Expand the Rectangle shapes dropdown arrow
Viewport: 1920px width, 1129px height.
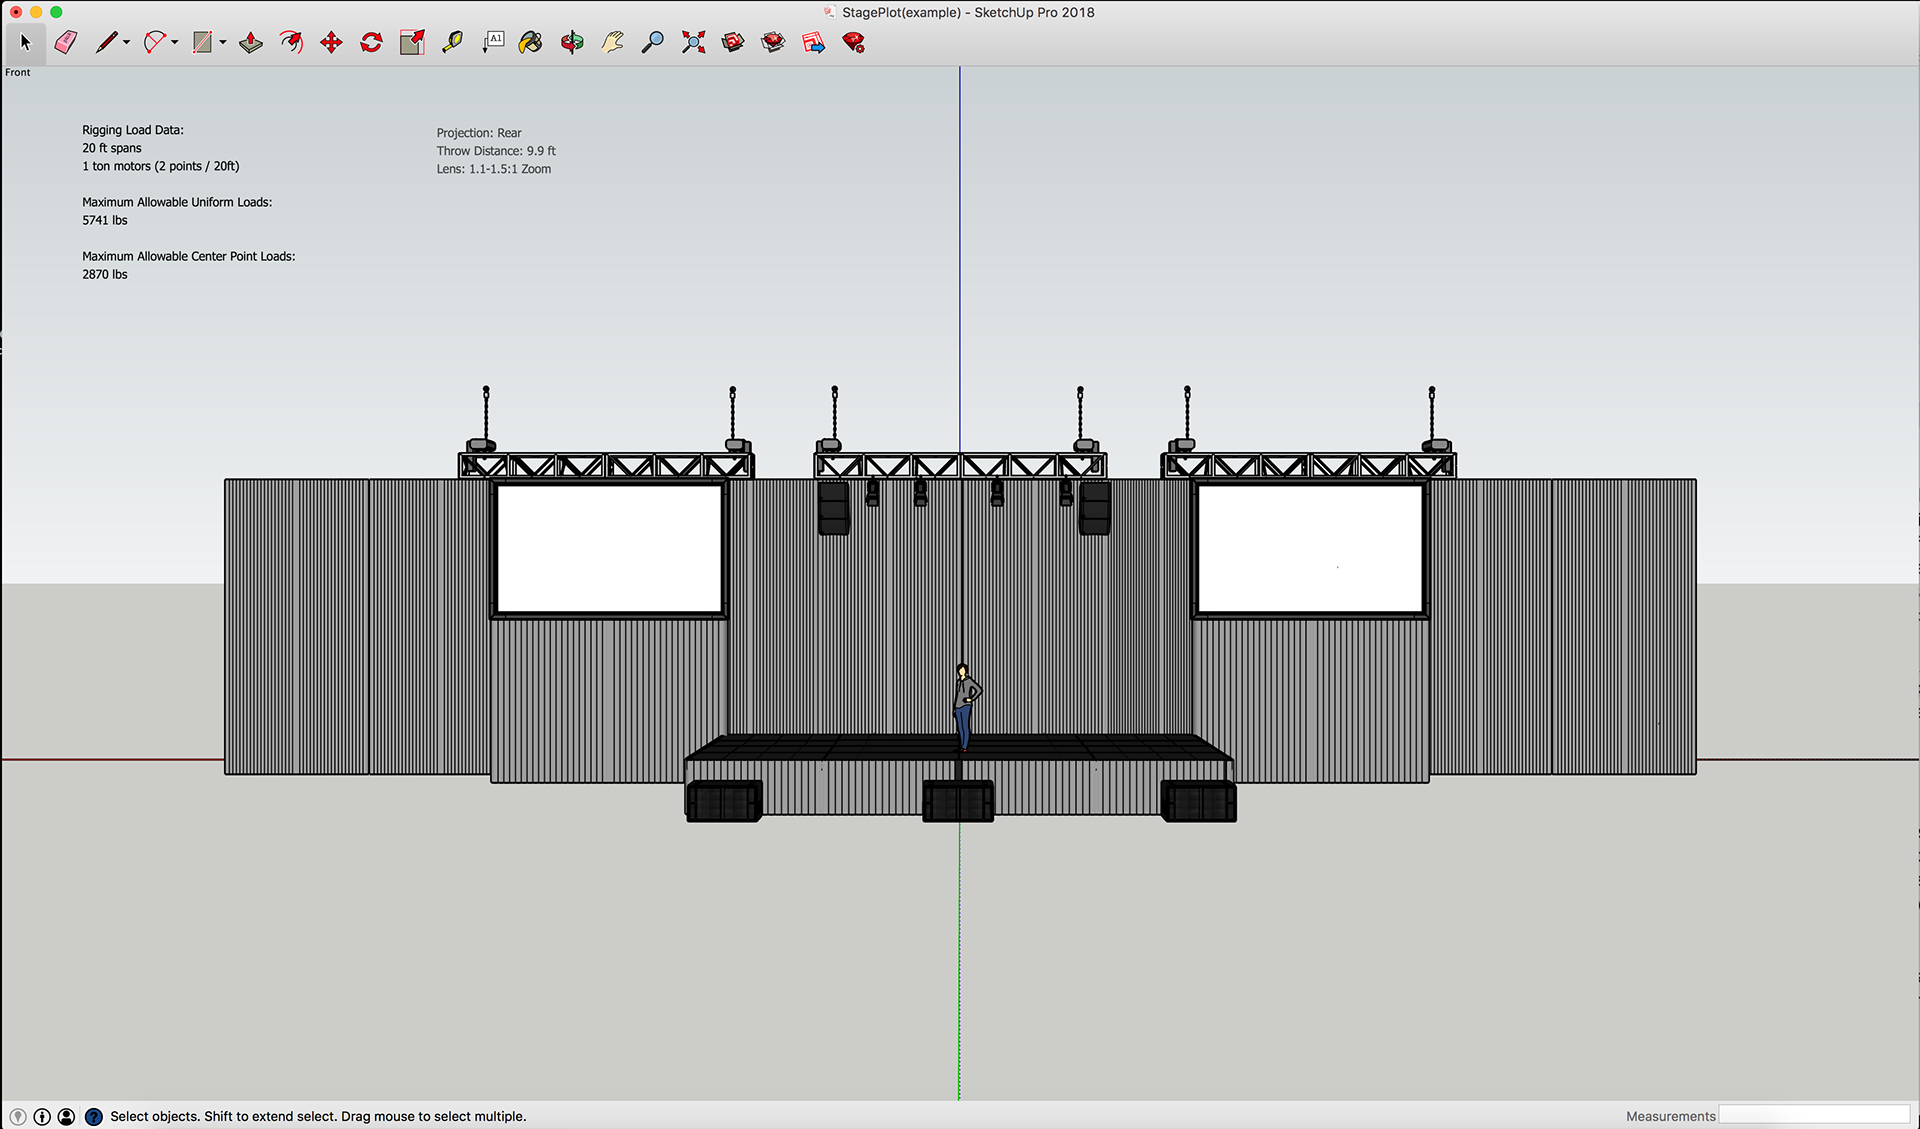(x=223, y=42)
